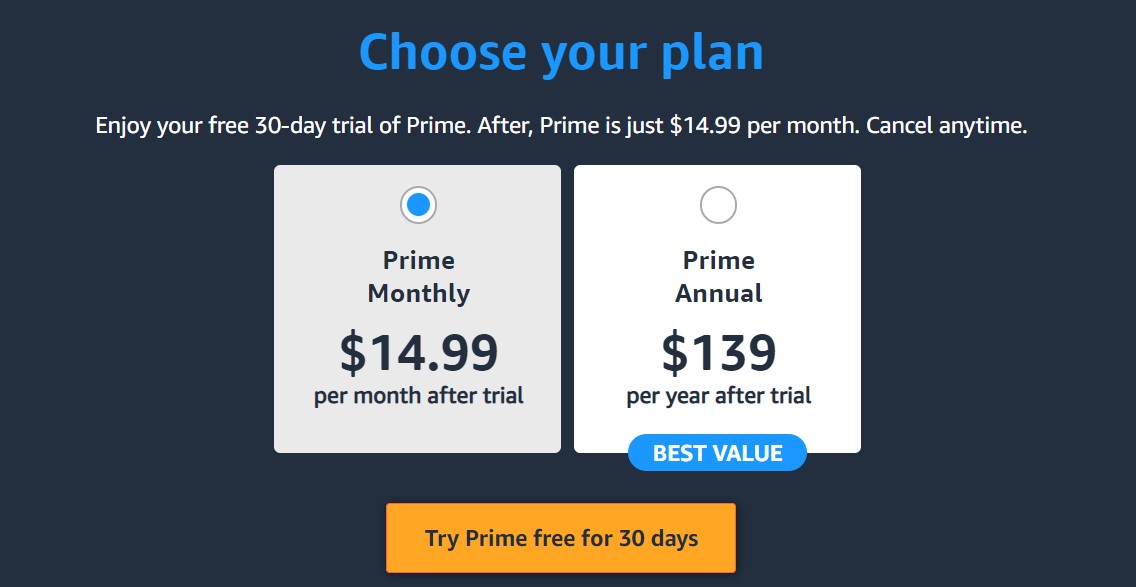This screenshot has height=587, width=1136.
Task: Click the BEST VALUE badge
Action: (717, 452)
